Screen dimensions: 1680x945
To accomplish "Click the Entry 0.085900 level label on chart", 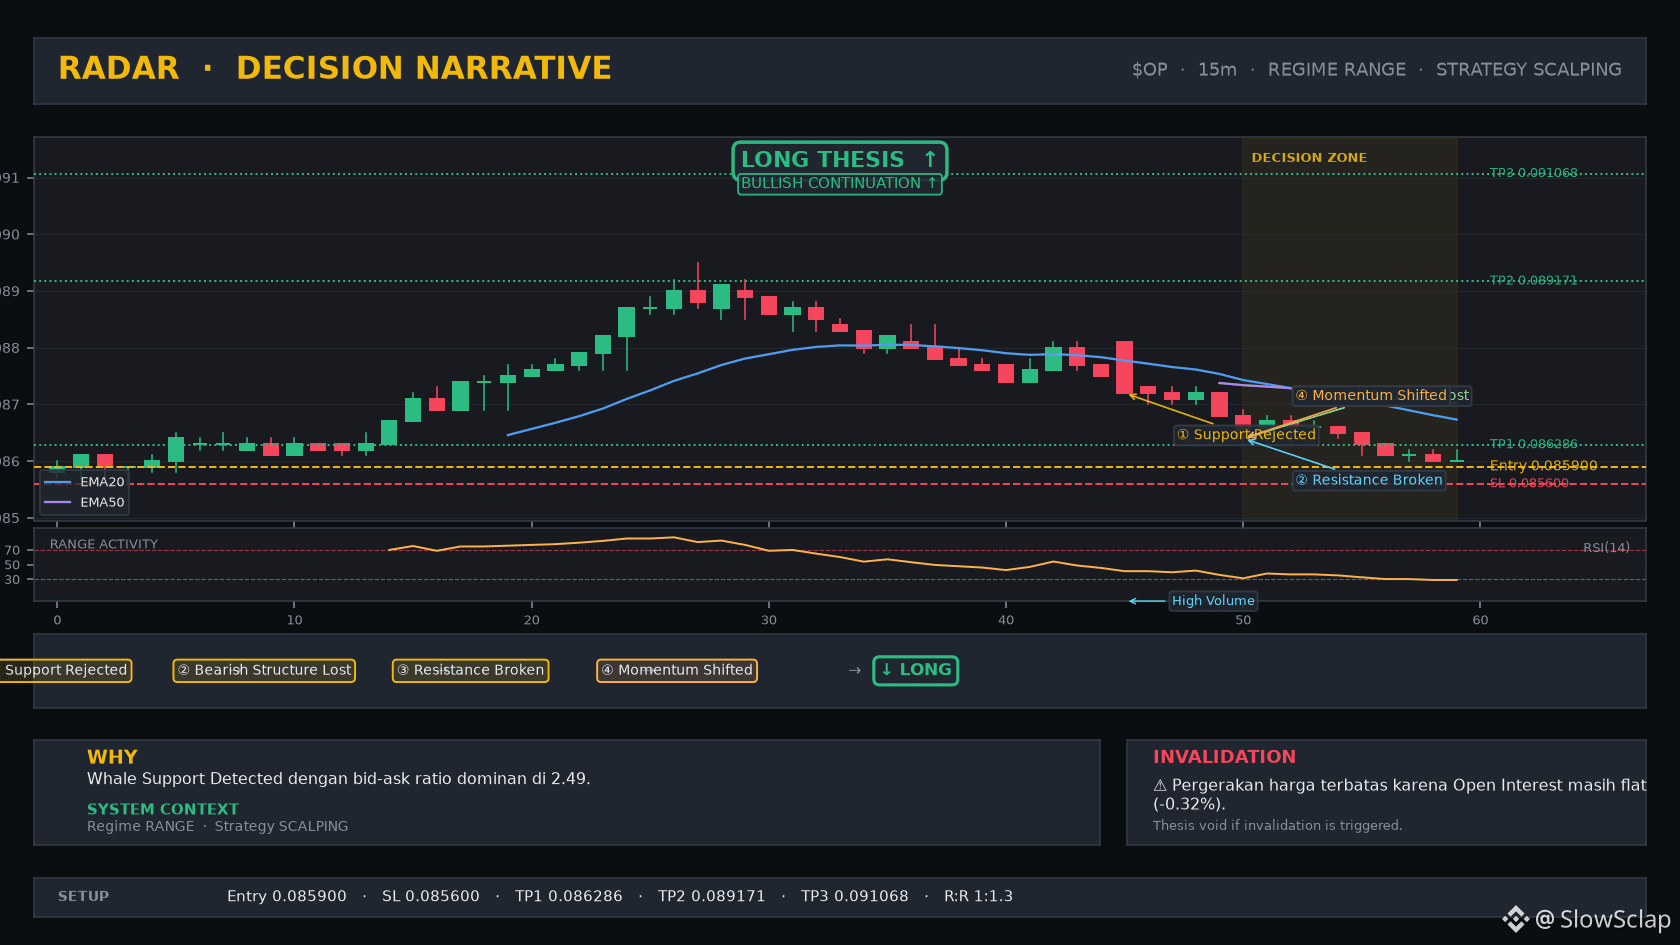I will 1543,466.
